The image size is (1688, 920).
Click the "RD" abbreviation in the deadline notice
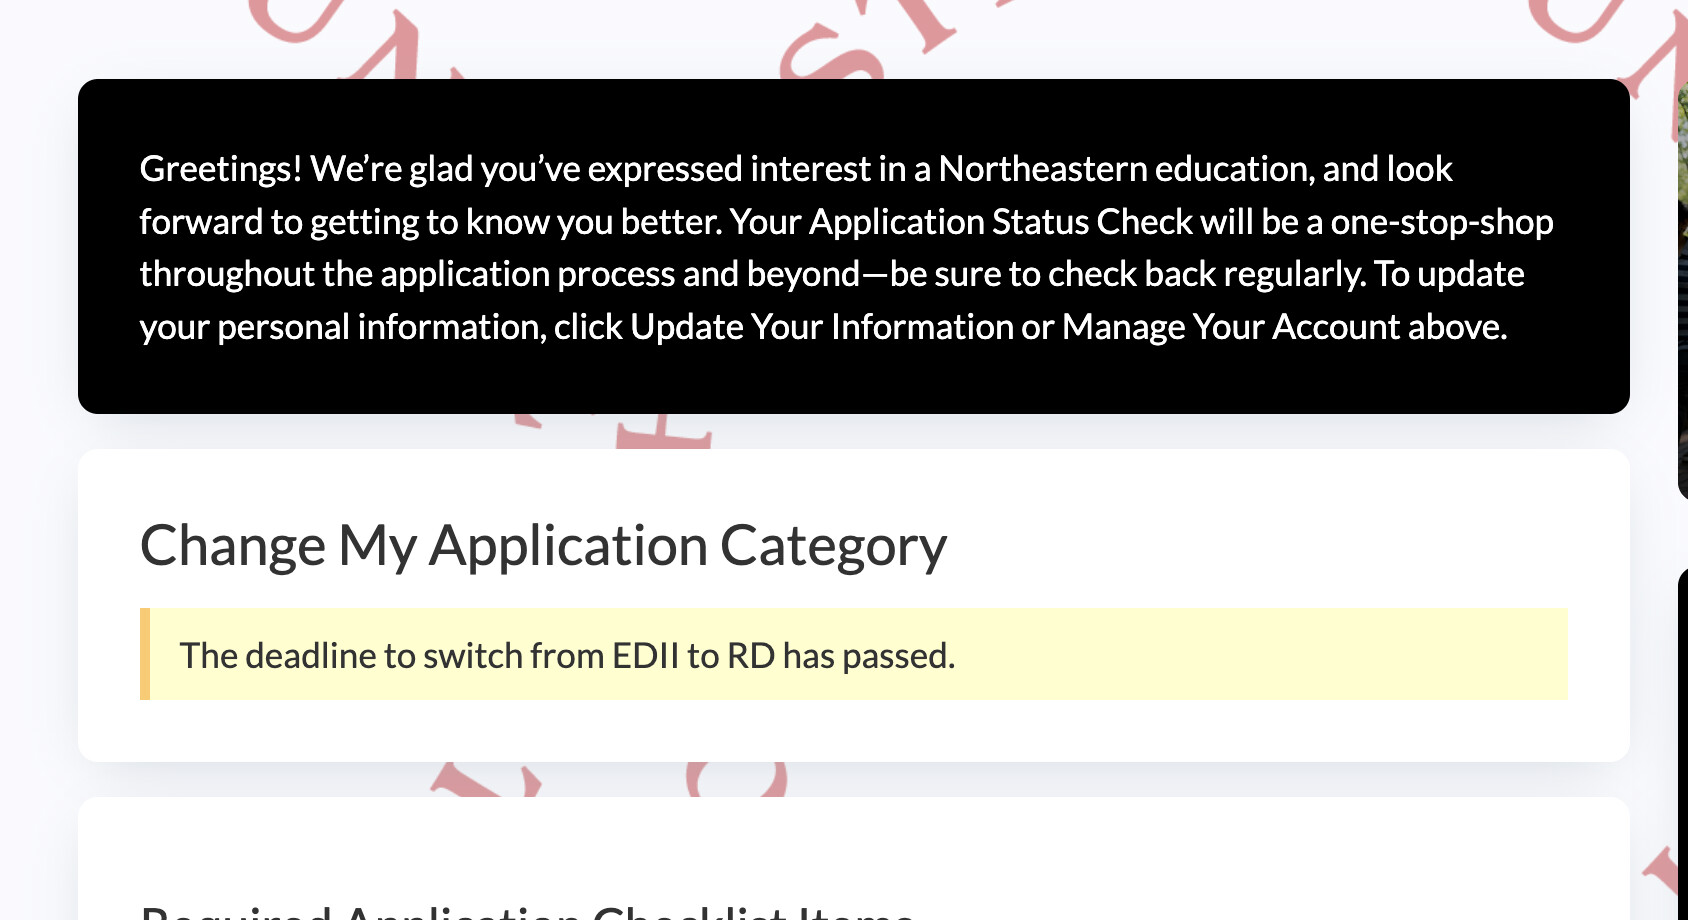pyautogui.click(x=751, y=656)
